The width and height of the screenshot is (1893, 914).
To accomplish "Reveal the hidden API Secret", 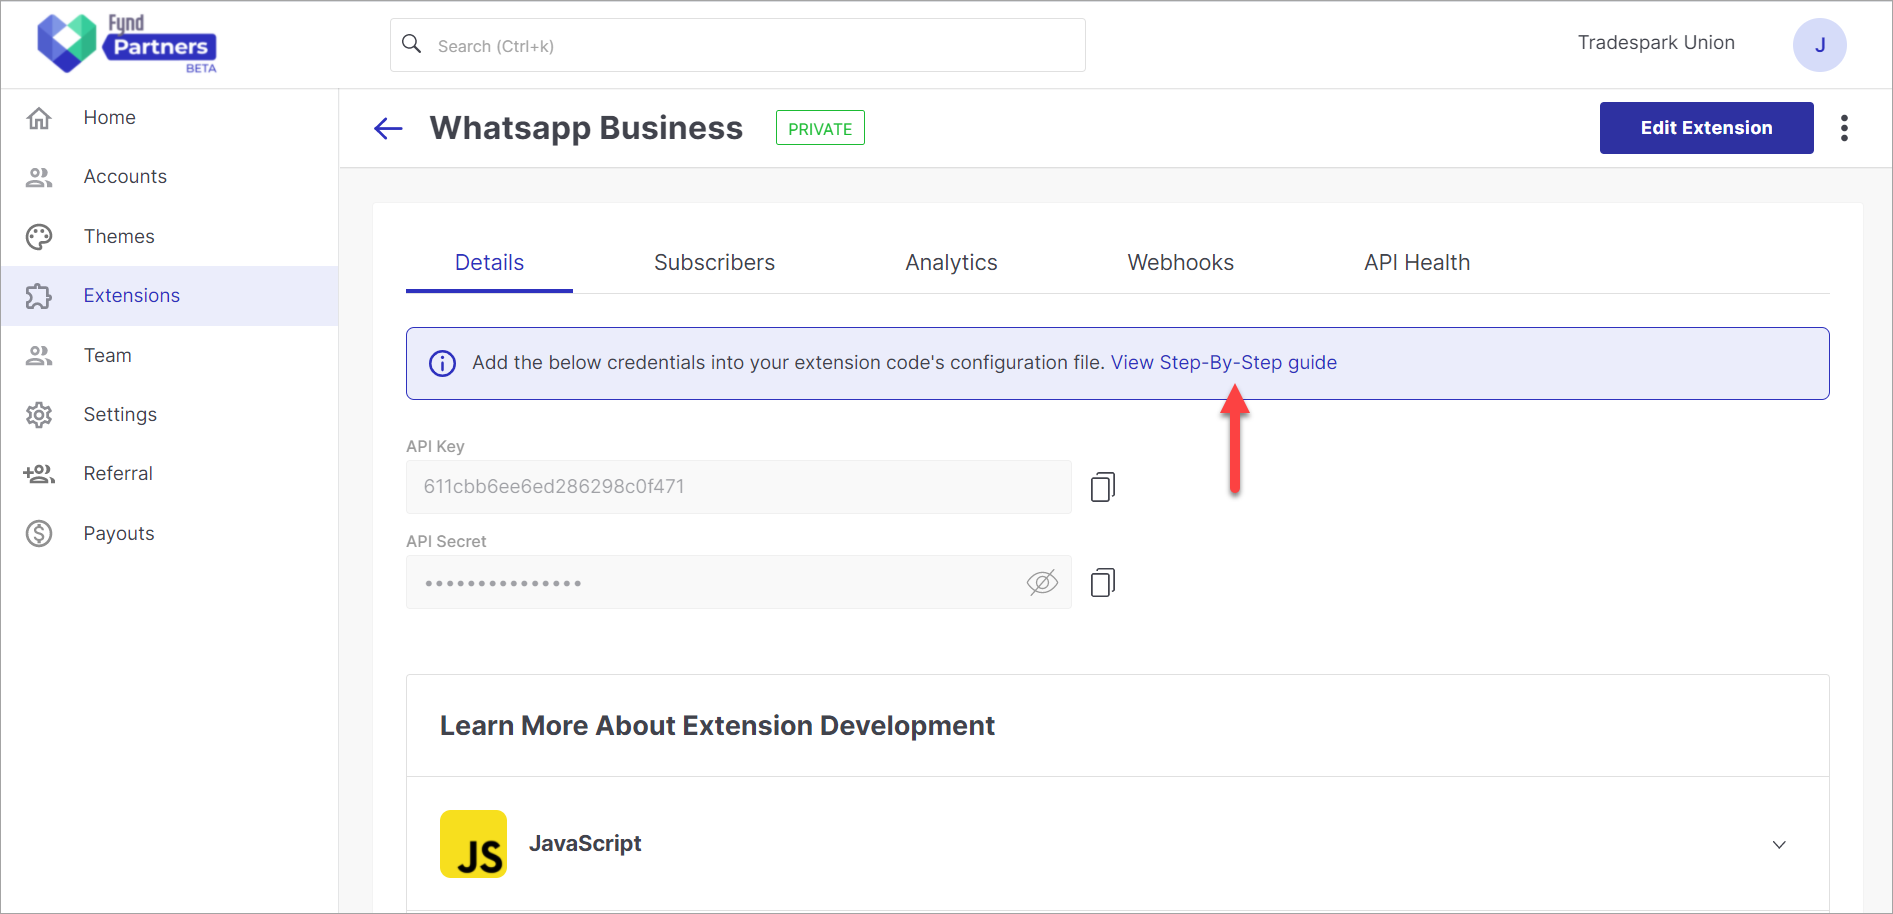I will (x=1042, y=582).
